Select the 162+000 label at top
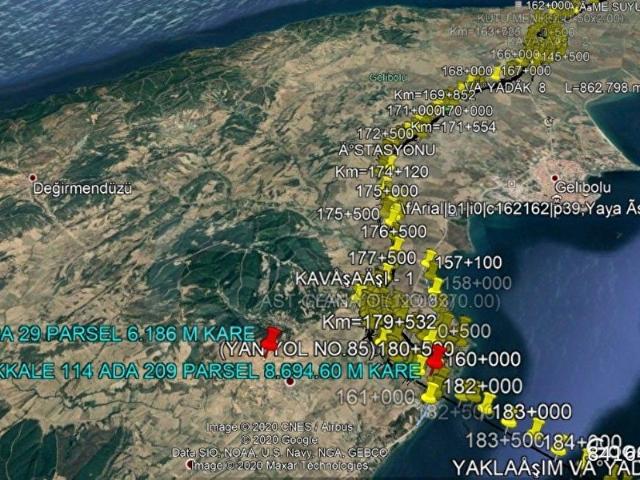Screen dimensions: 640x480 [548, 6]
